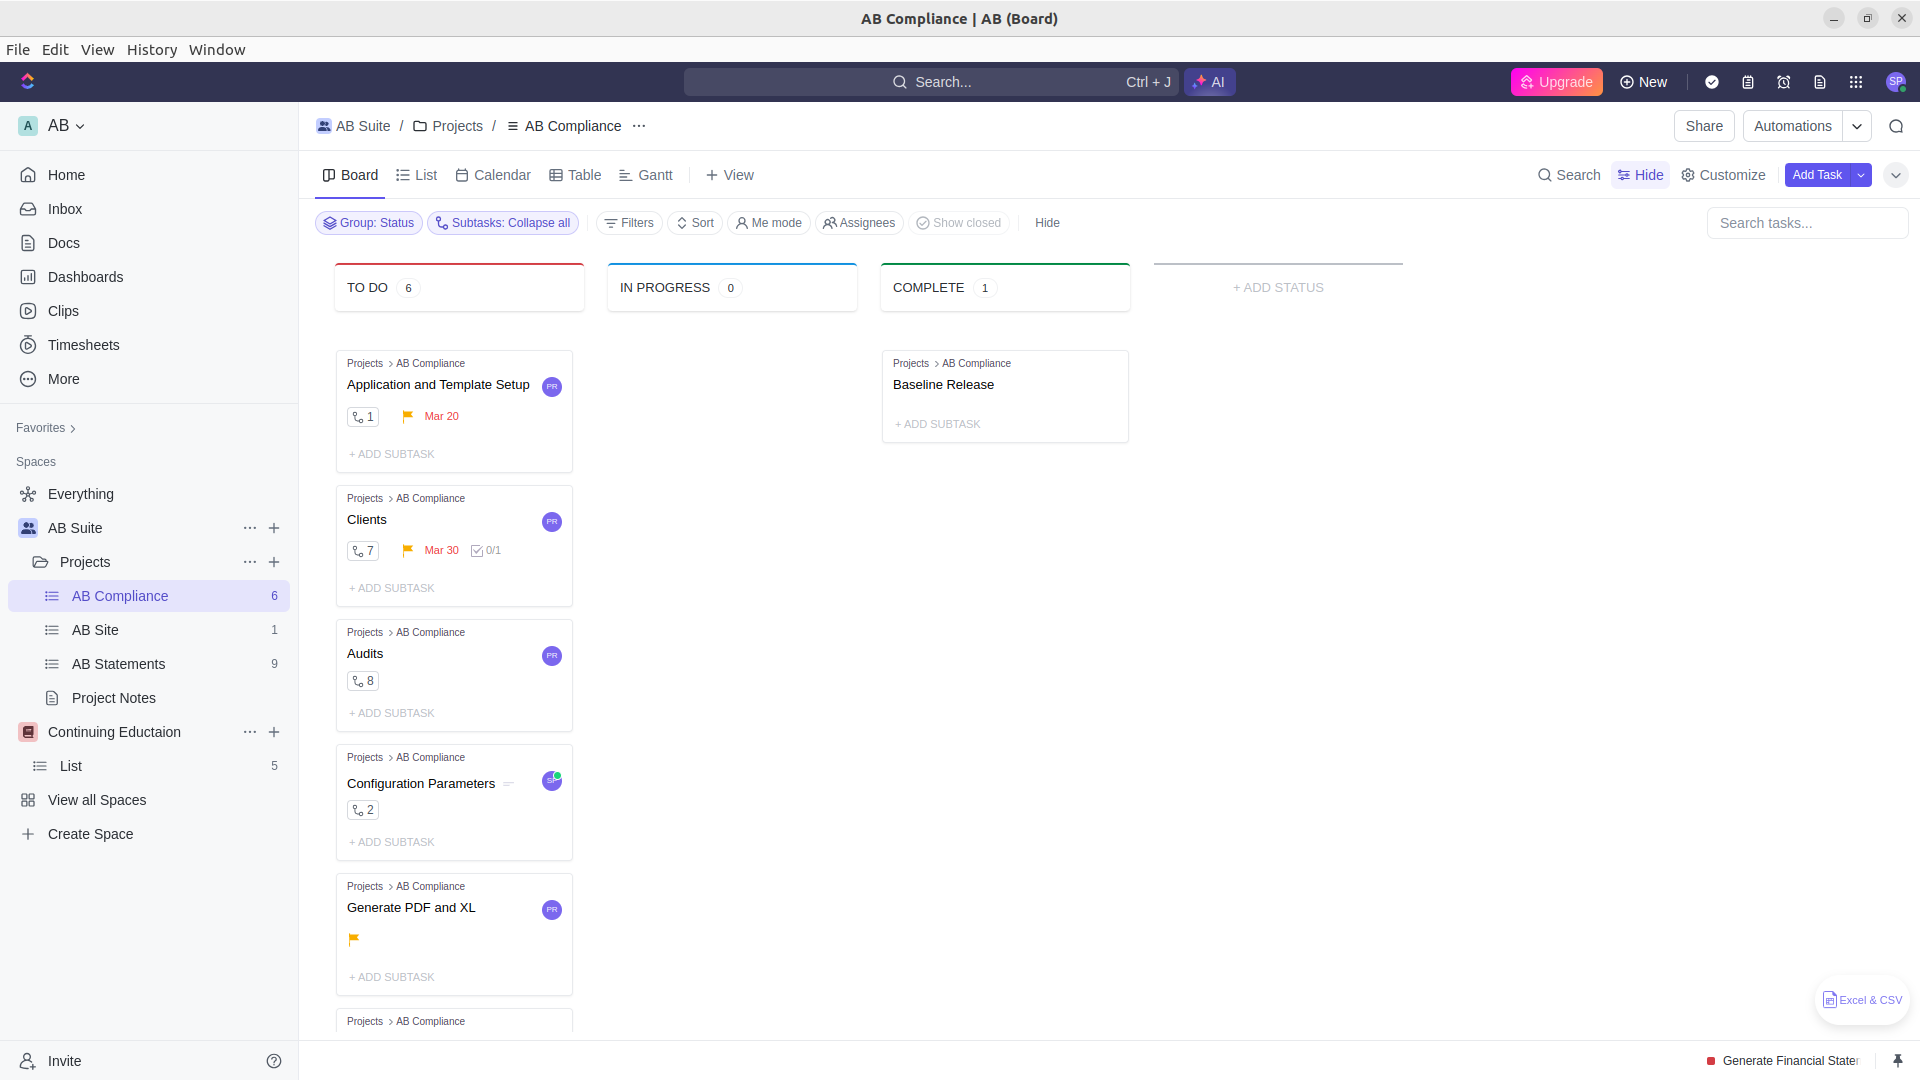Open the Notepad icon in the top bar
1920x1080 pixels.
pos(1748,82)
